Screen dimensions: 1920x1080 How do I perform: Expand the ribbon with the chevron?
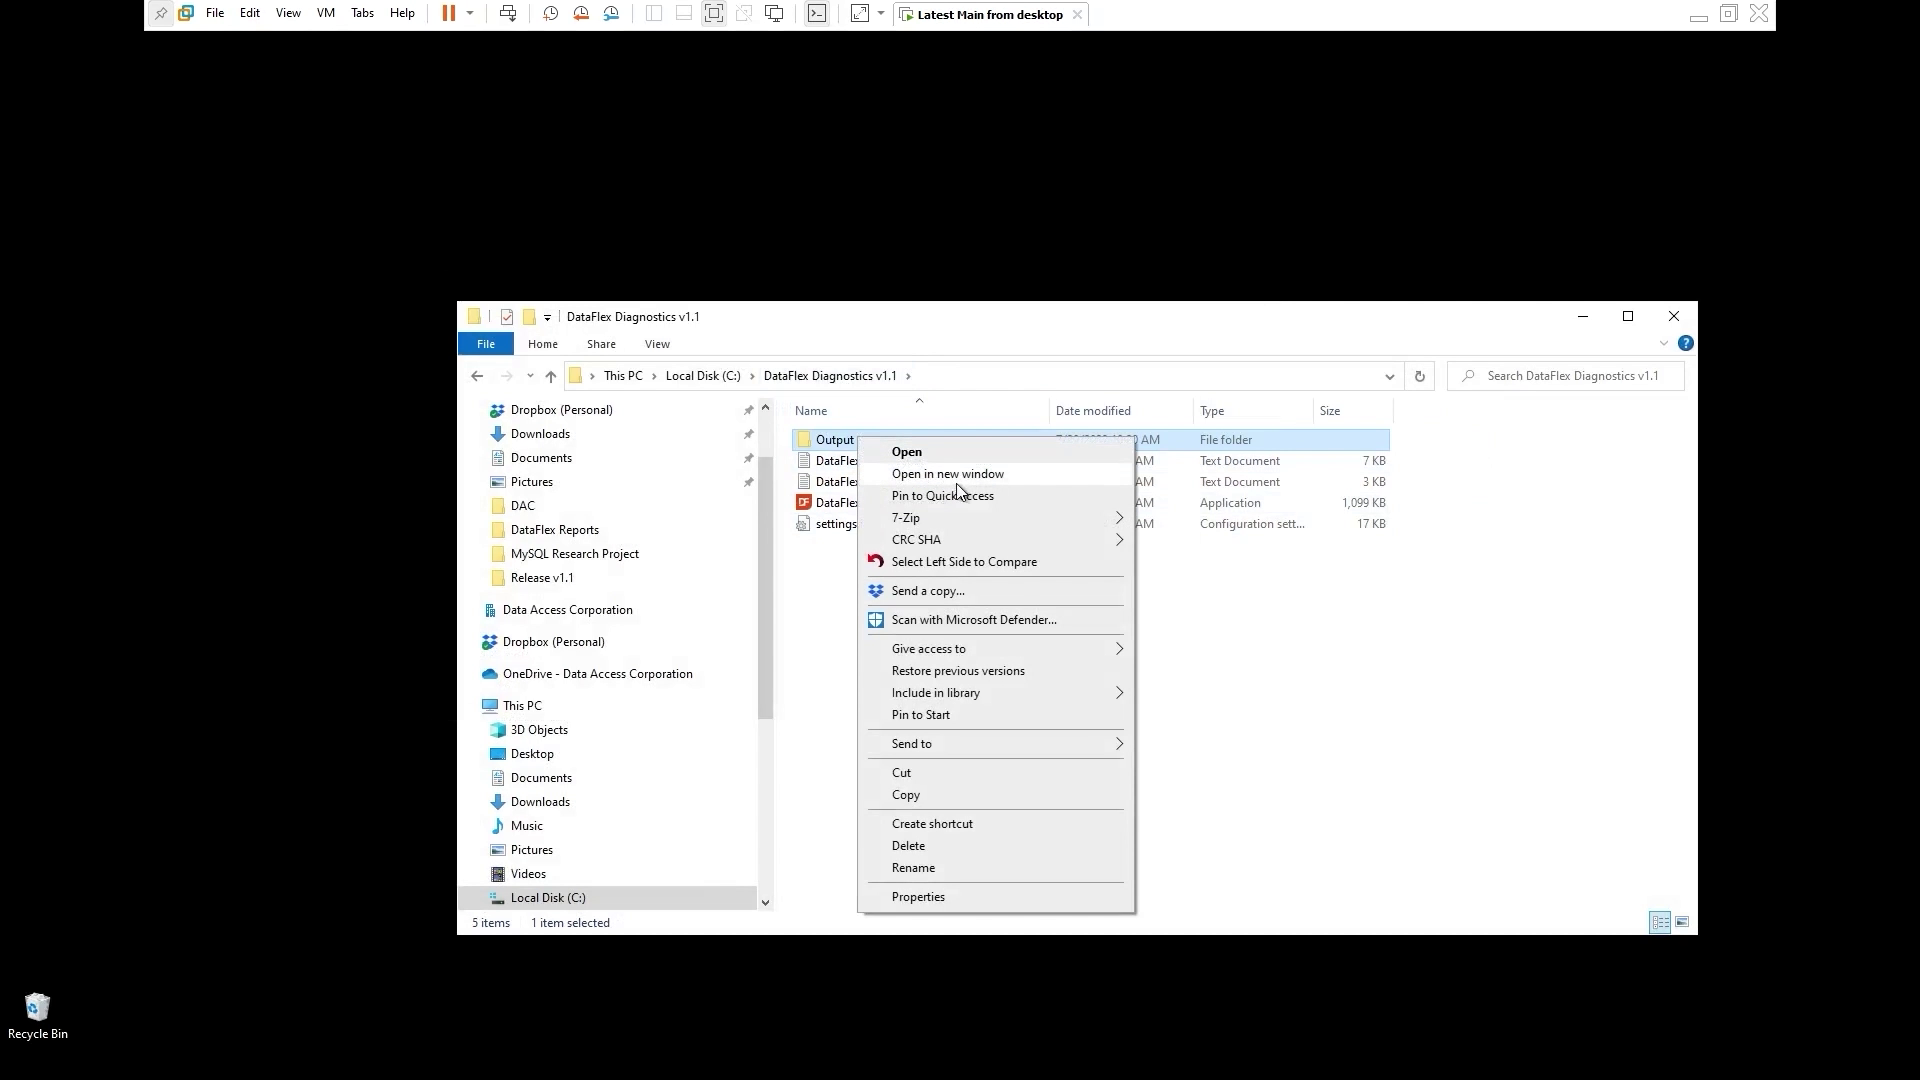pyautogui.click(x=1664, y=343)
